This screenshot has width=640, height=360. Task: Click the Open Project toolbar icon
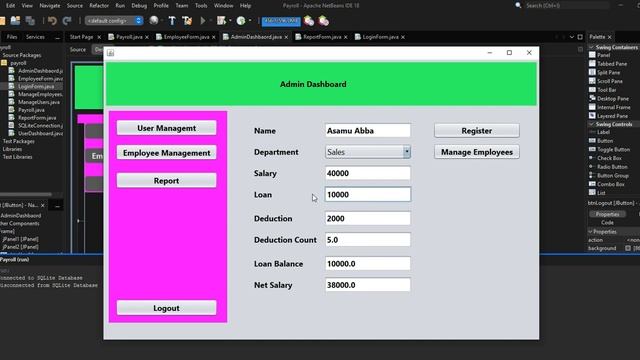[x=16, y=21]
